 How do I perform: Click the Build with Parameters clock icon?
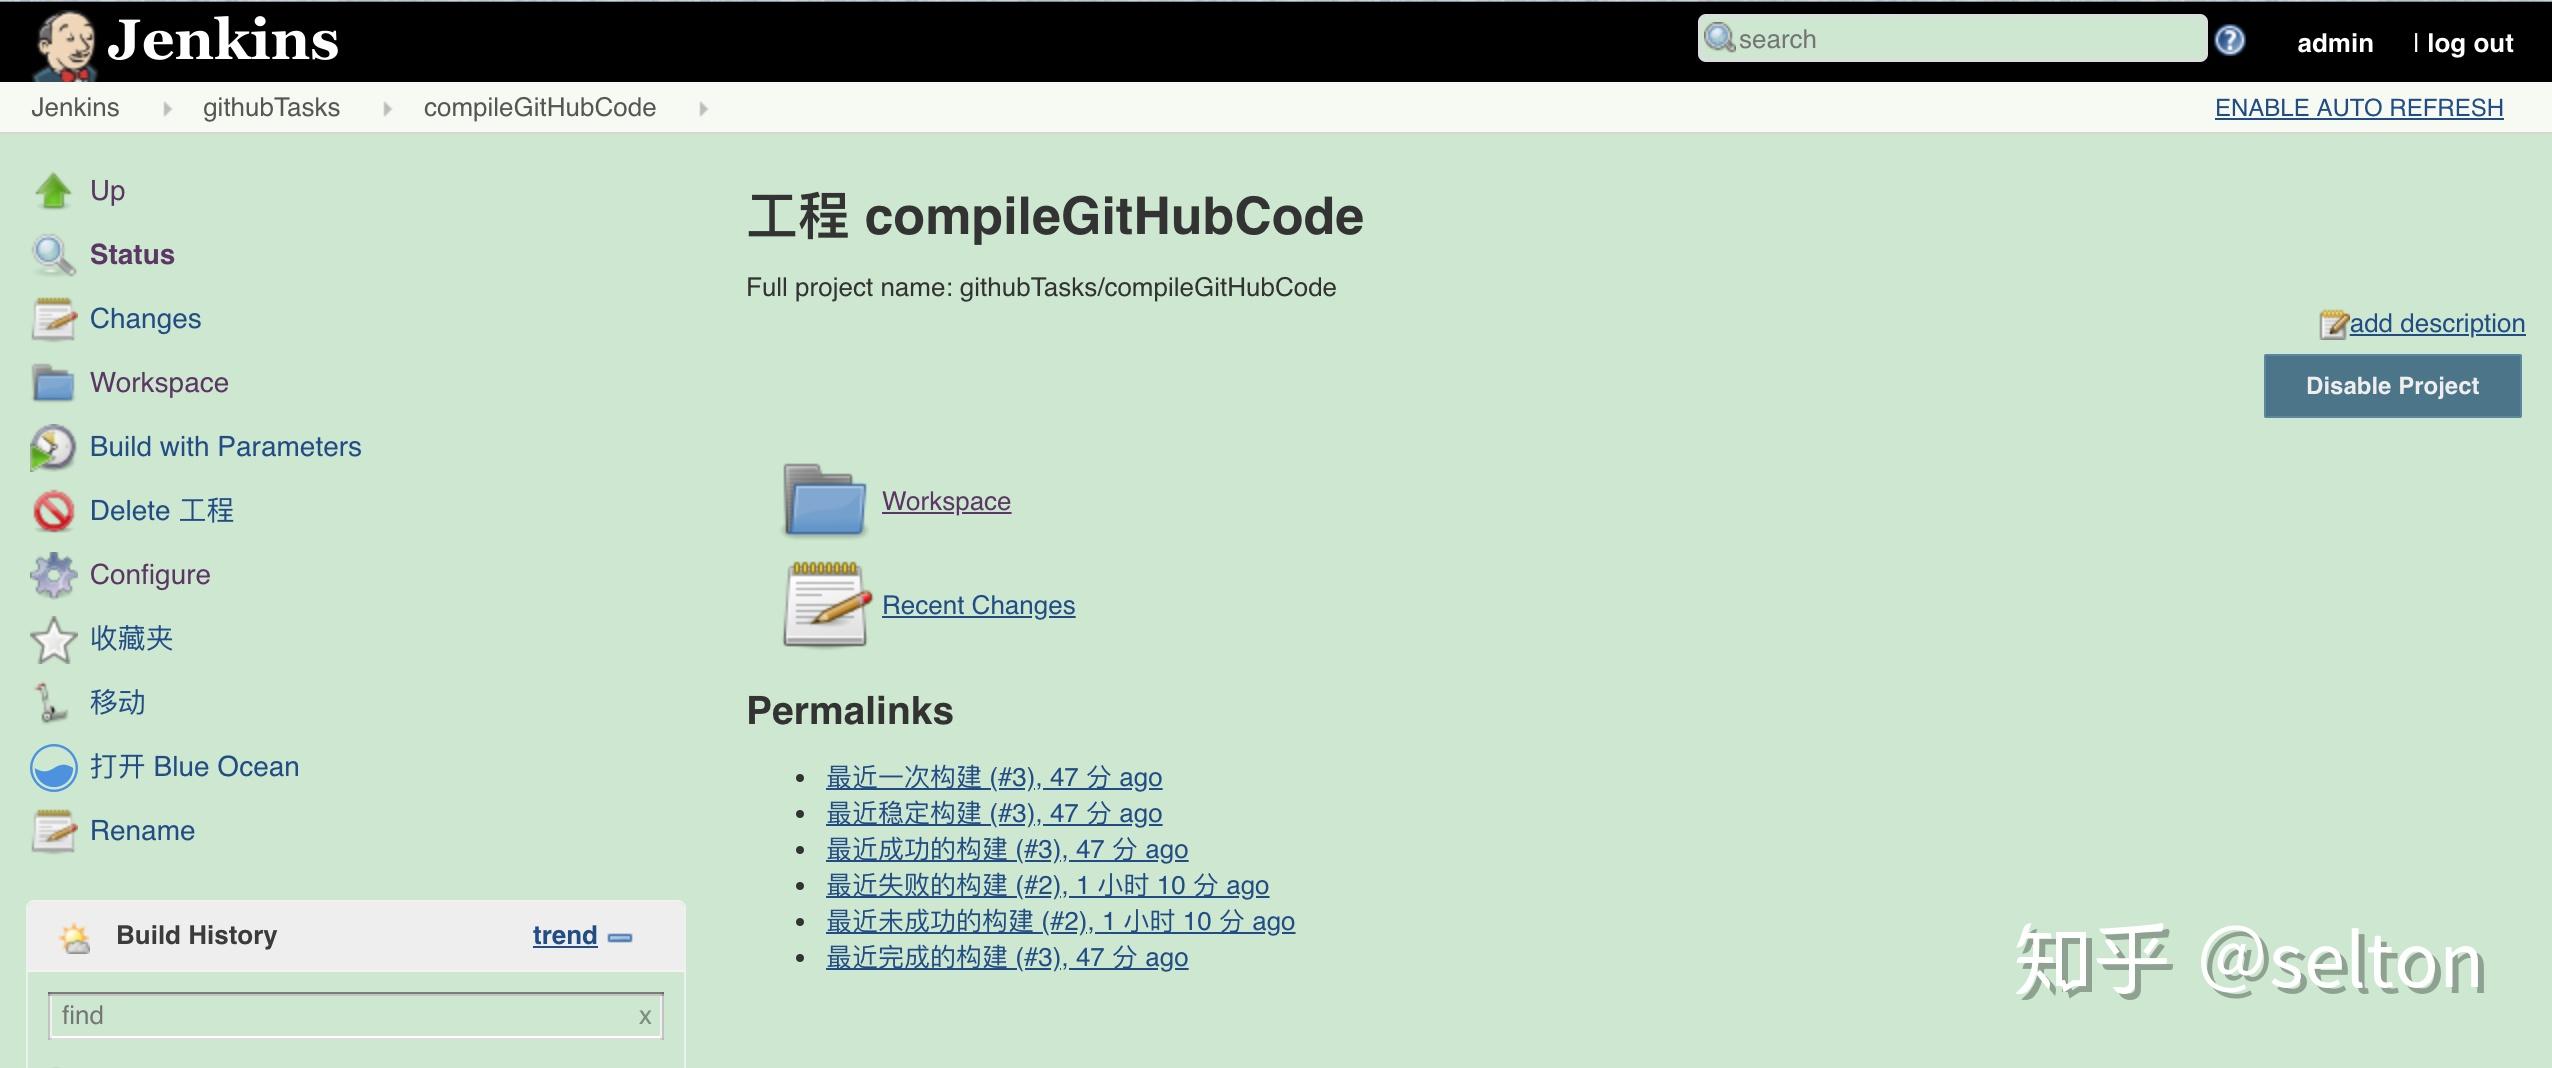[52, 447]
